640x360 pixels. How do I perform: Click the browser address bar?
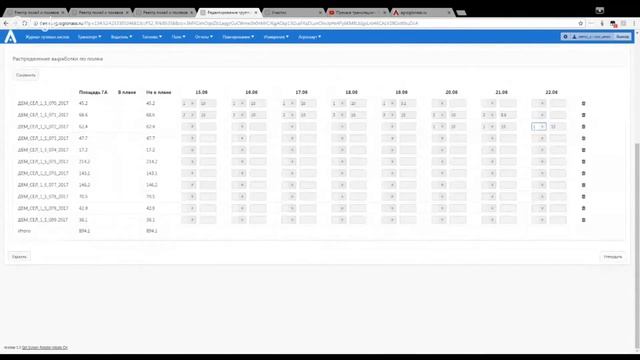[x=302, y=24]
